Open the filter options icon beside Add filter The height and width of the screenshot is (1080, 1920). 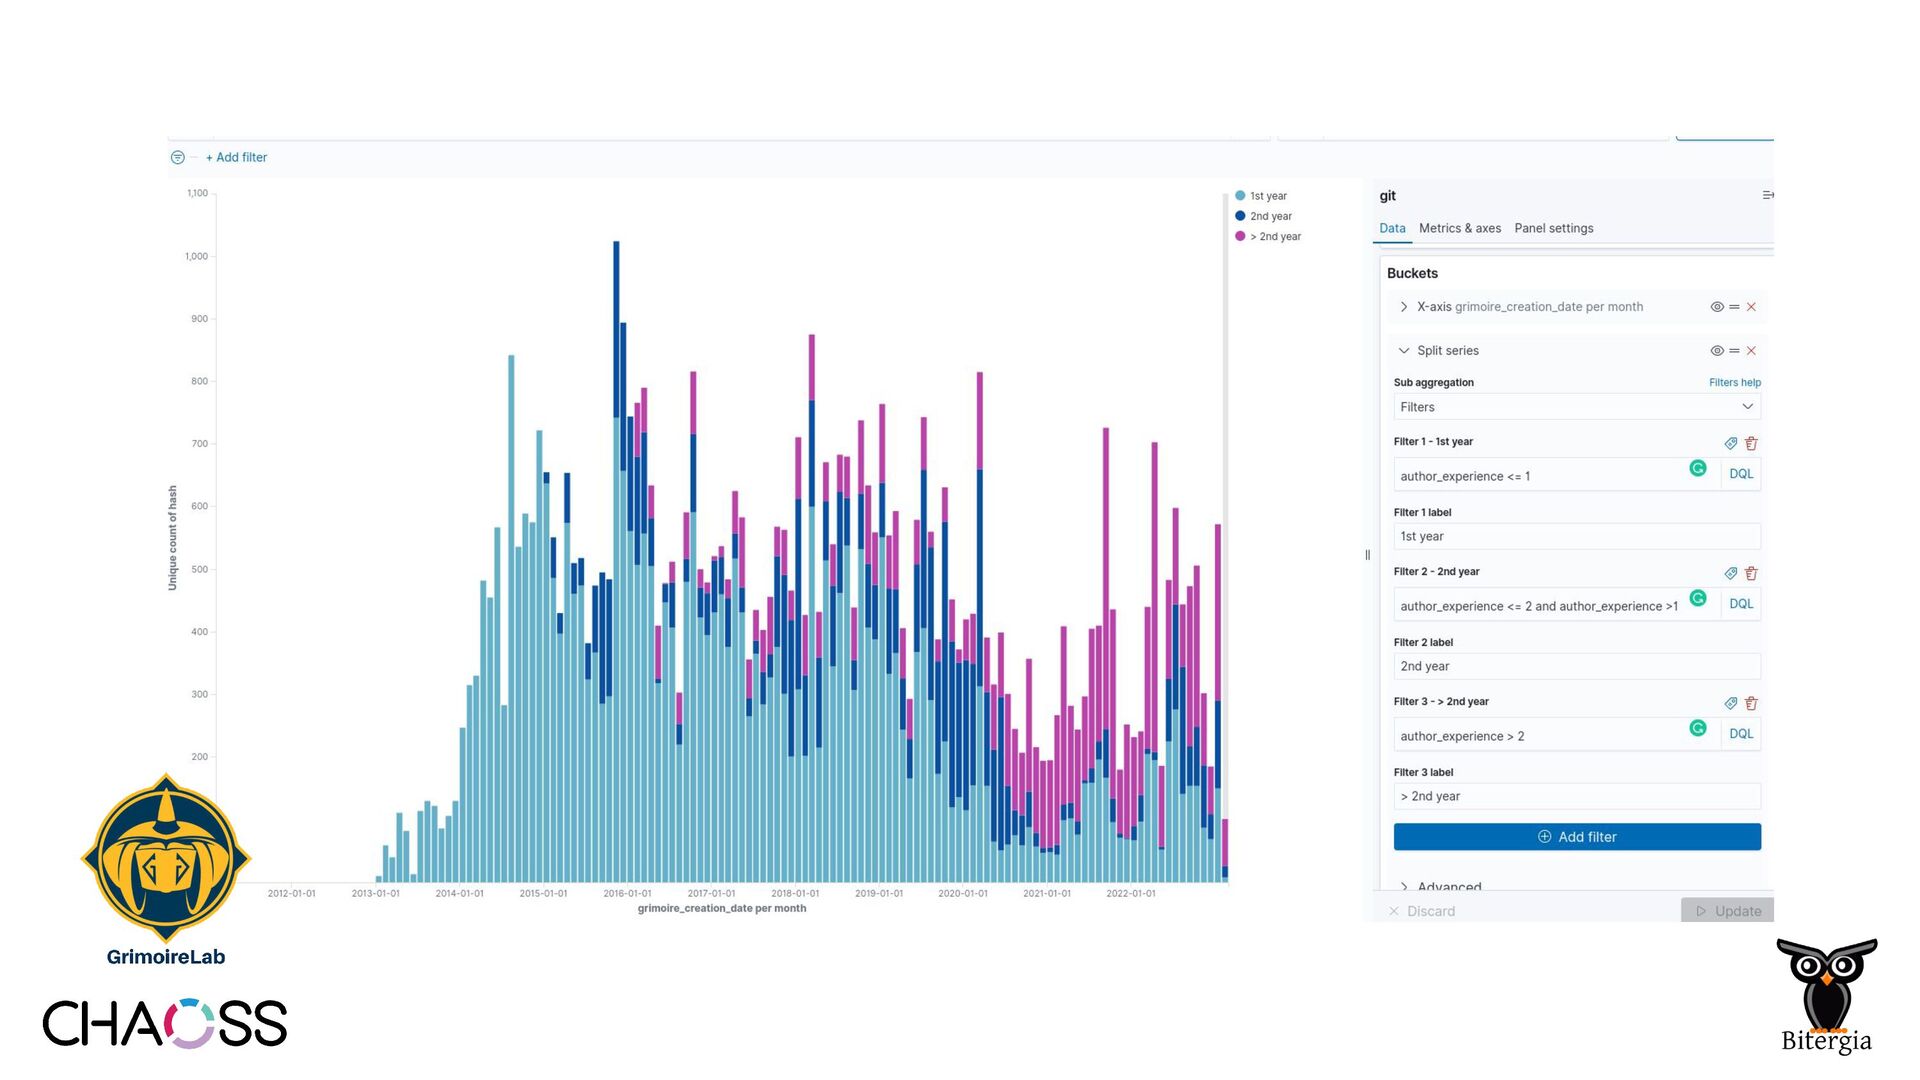click(177, 157)
